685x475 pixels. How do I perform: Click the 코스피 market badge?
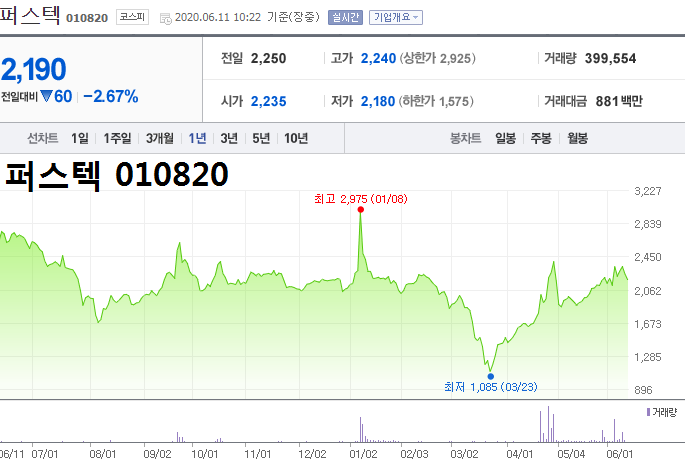(x=132, y=17)
